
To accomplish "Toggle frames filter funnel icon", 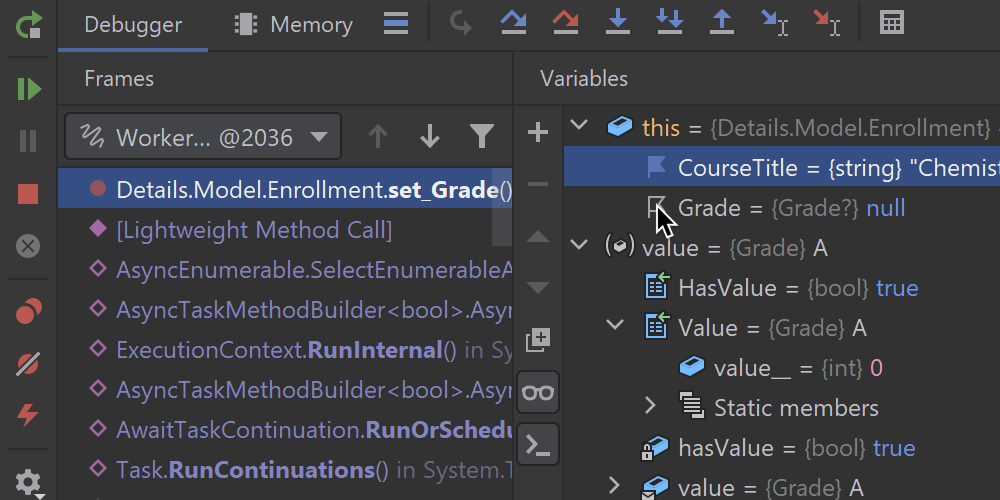I will point(482,136).
